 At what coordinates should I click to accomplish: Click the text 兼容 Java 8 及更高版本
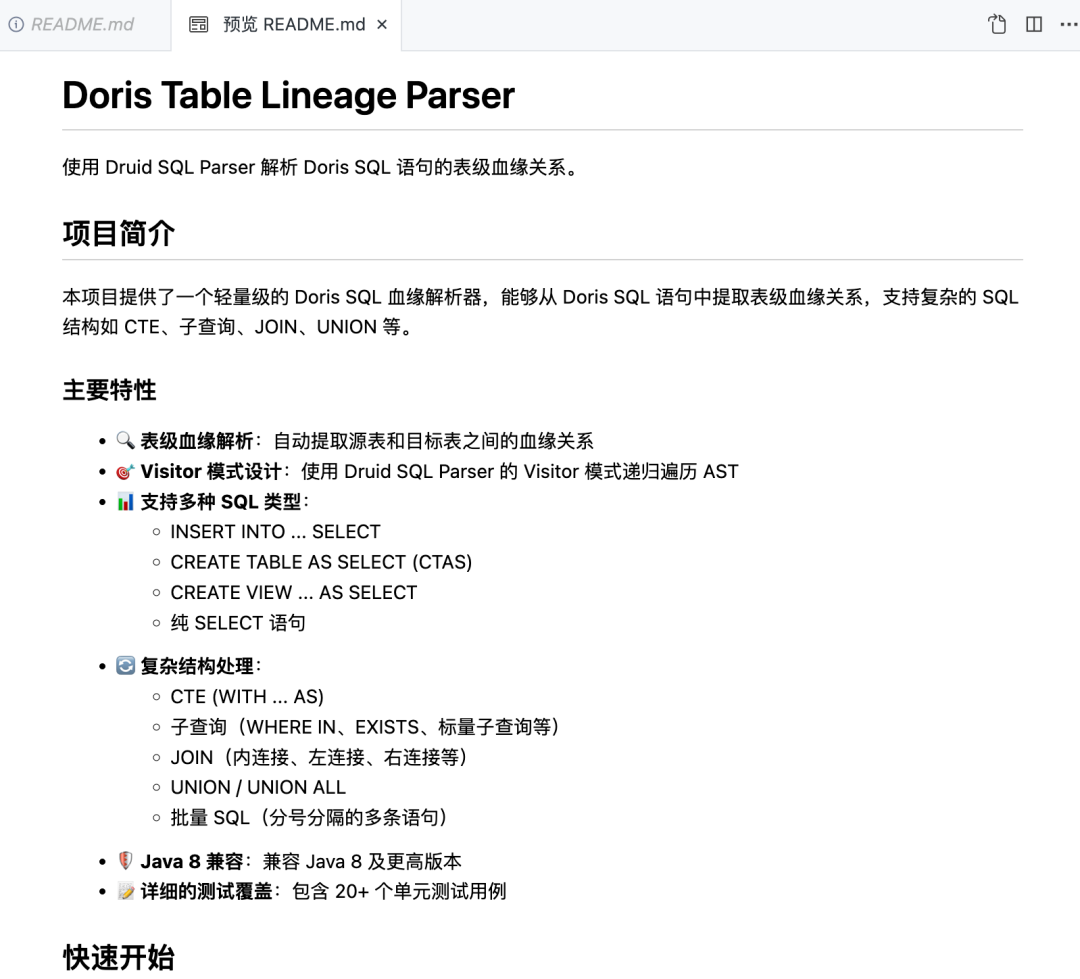click(362, 861)
